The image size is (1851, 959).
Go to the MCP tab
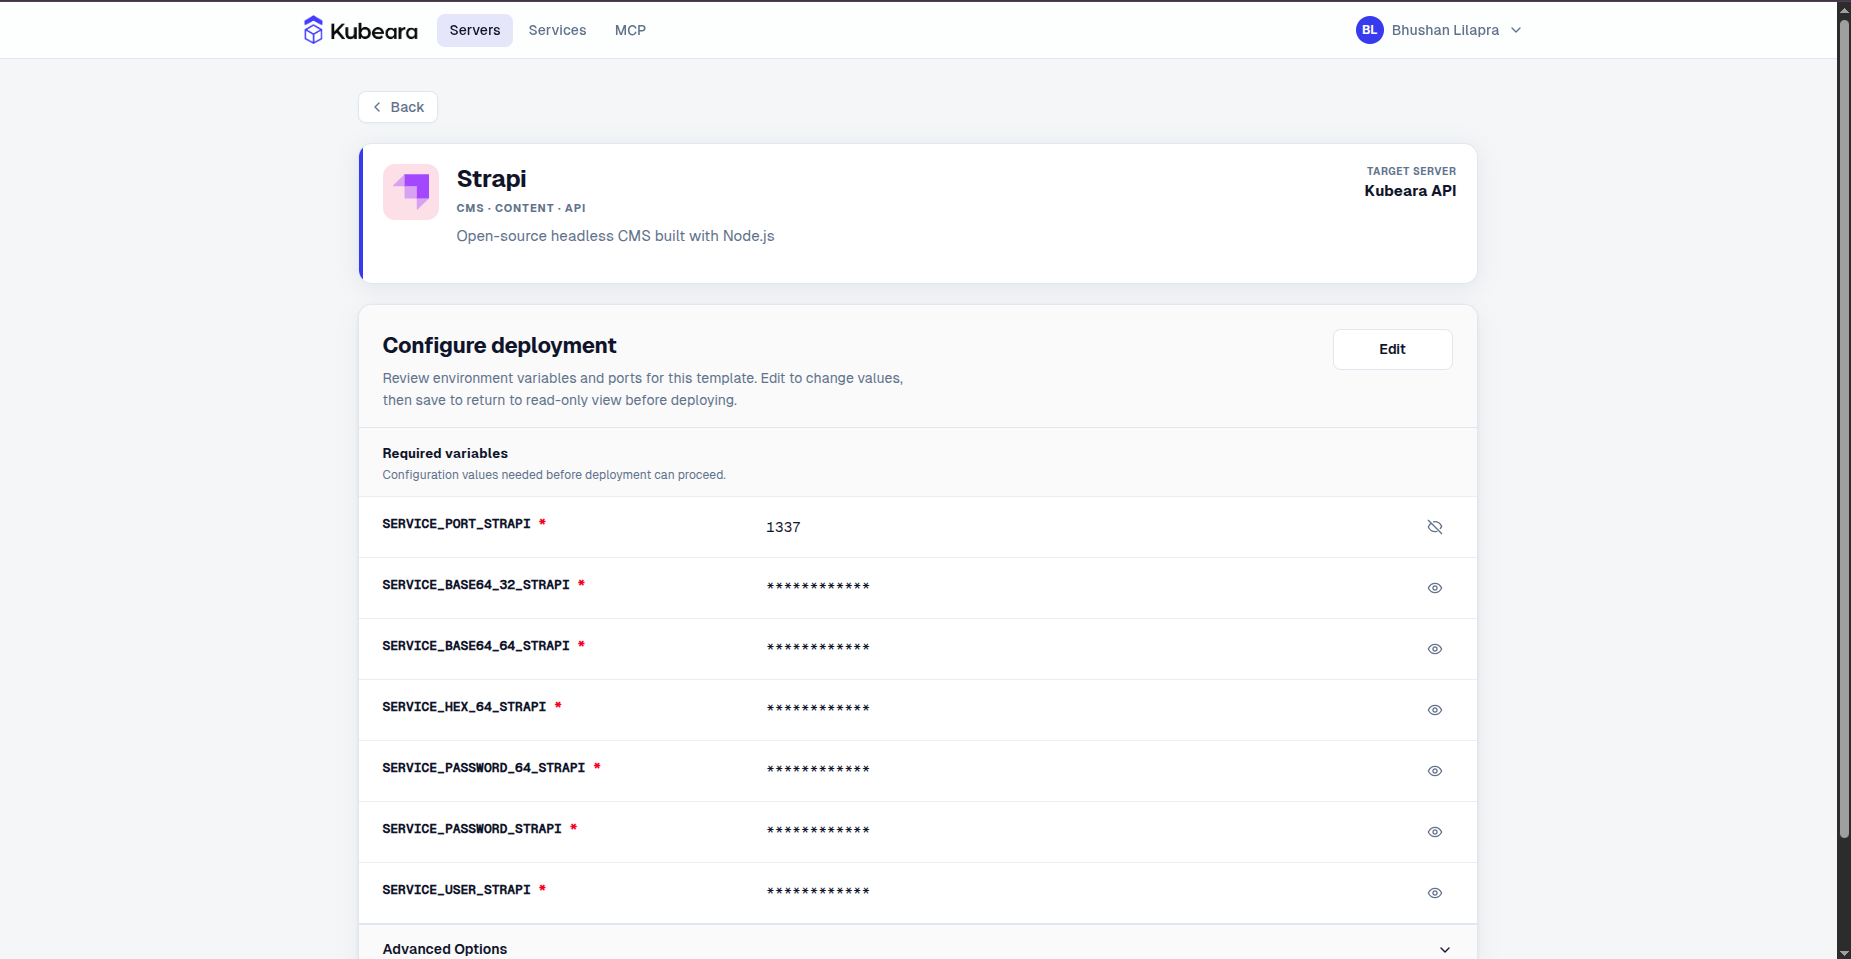(630, 30)
